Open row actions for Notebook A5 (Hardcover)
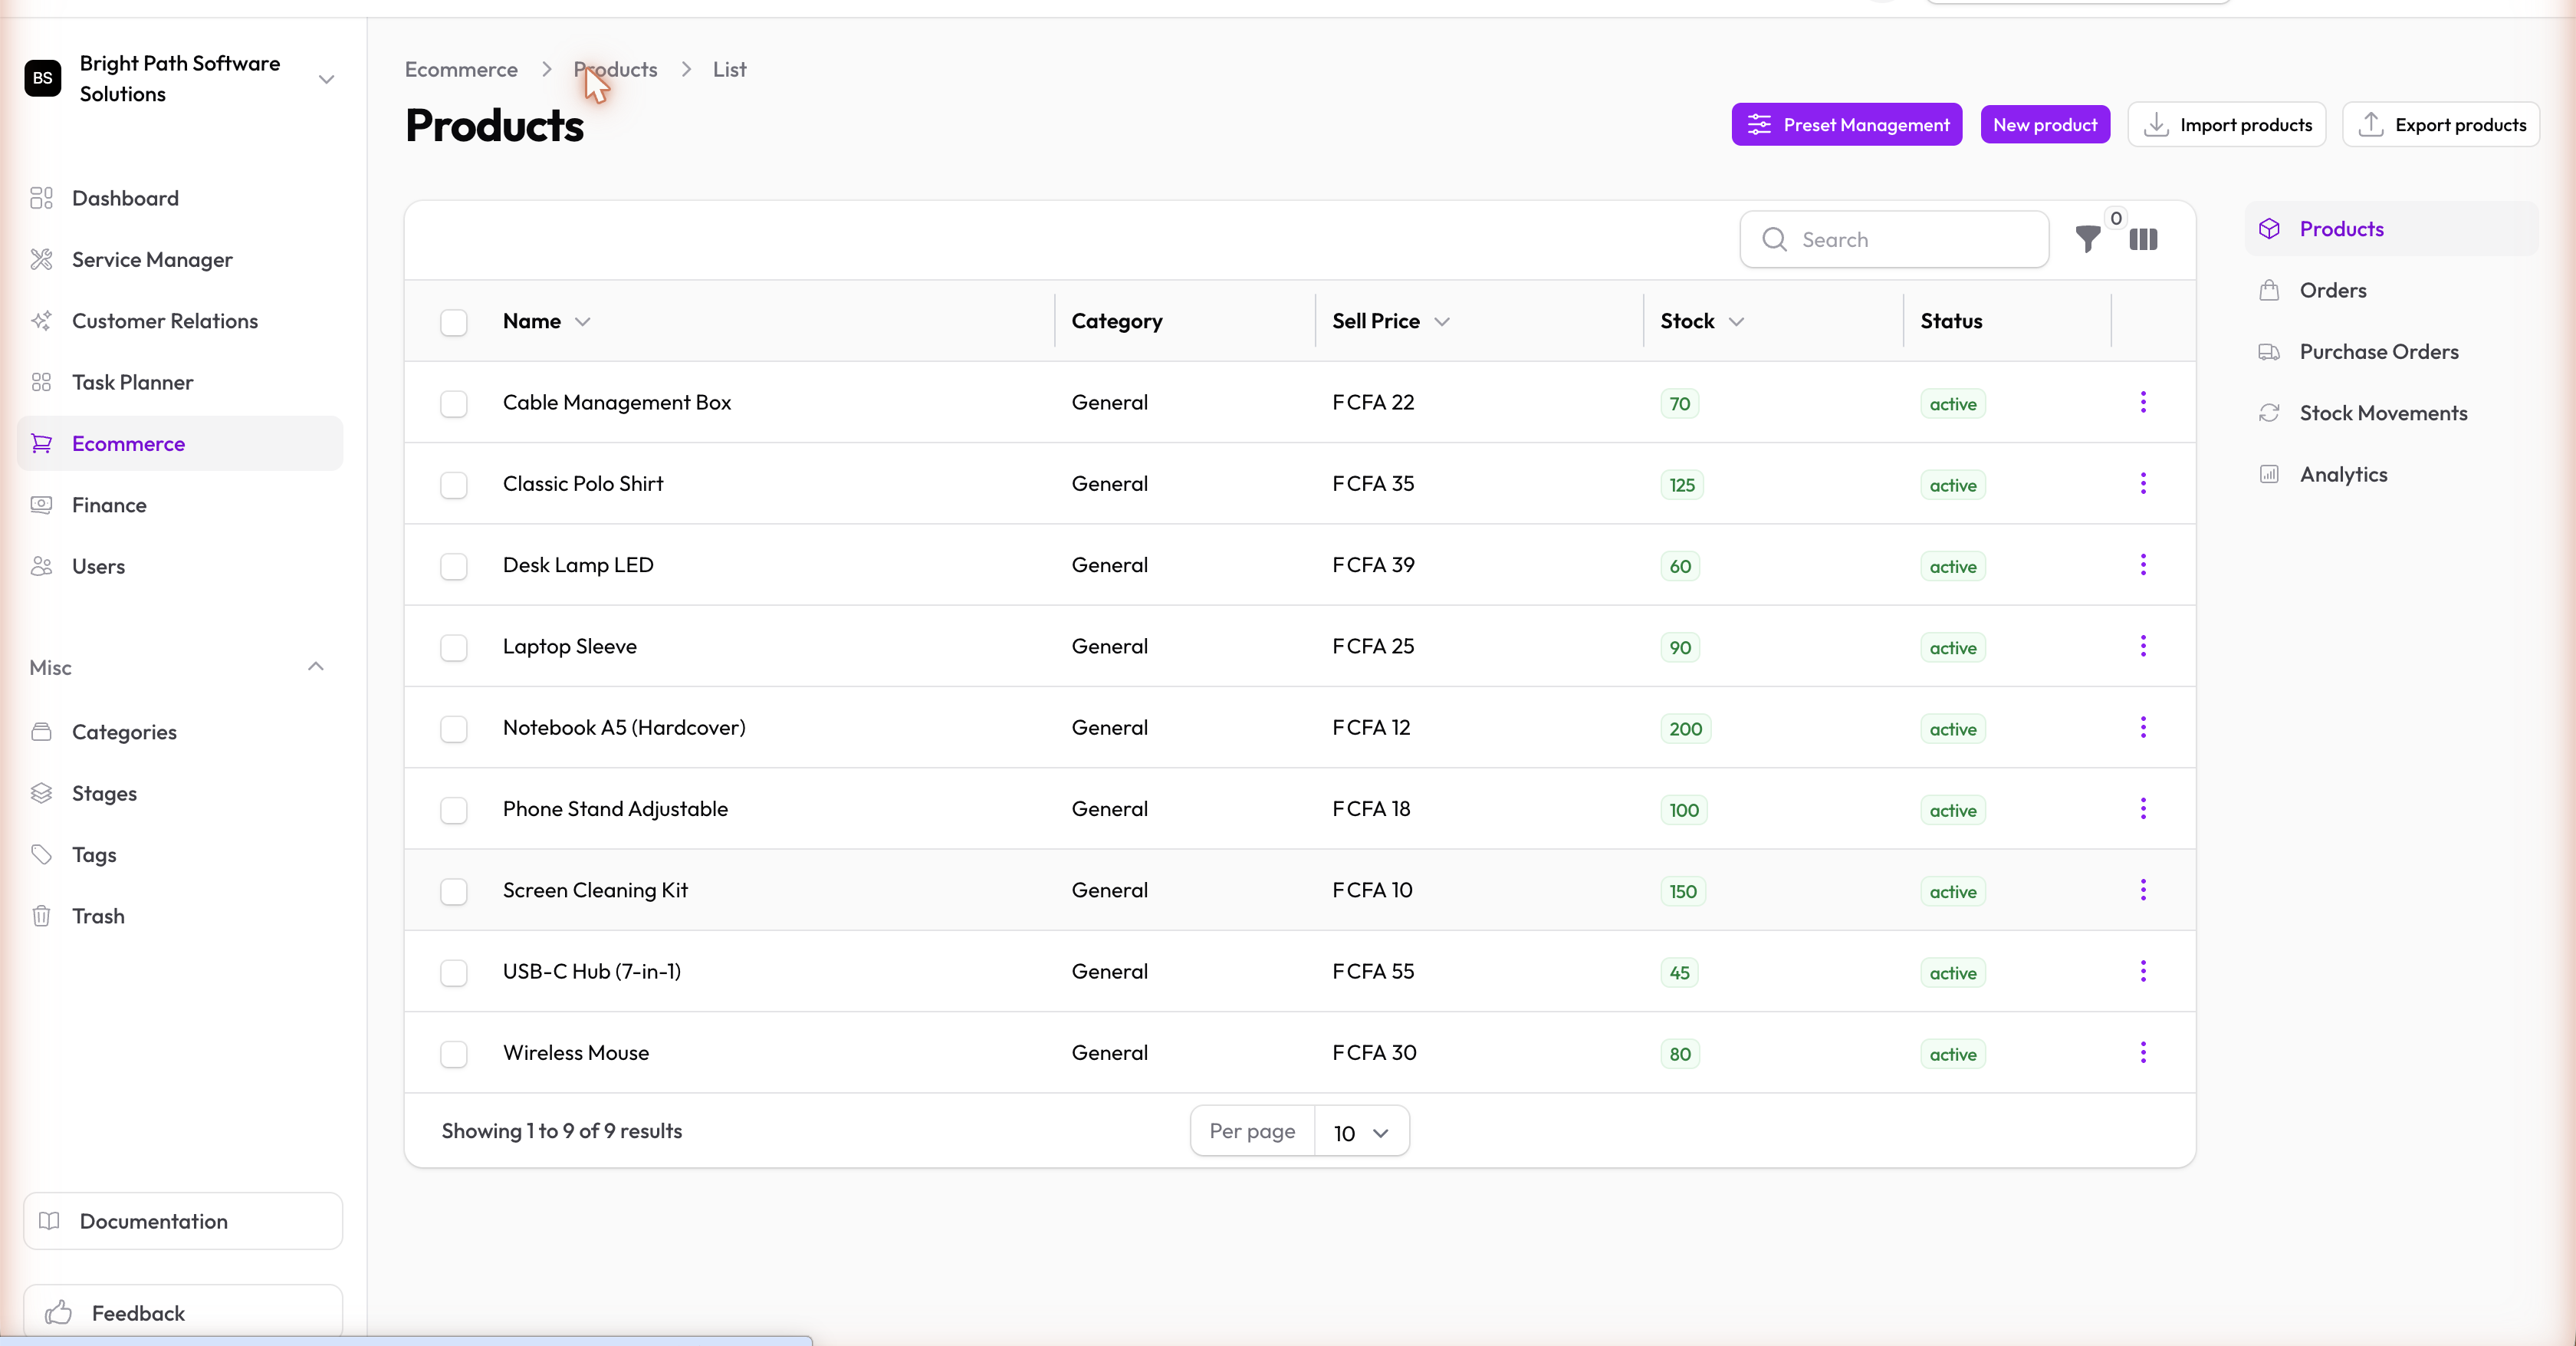The width and height of the screenshot is (2576, 1346). (2143, 727)
